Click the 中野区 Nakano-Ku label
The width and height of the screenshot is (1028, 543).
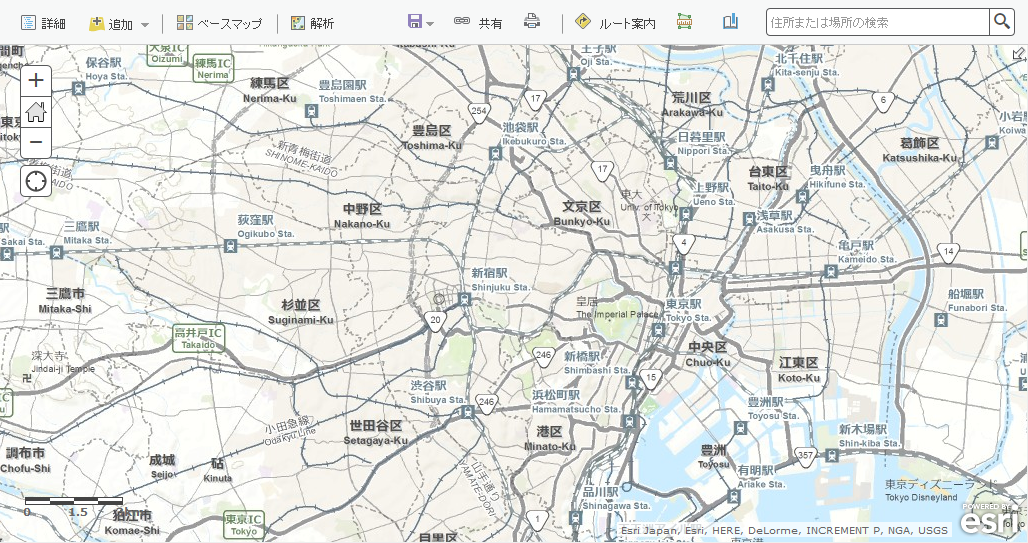tap(362, 216)
